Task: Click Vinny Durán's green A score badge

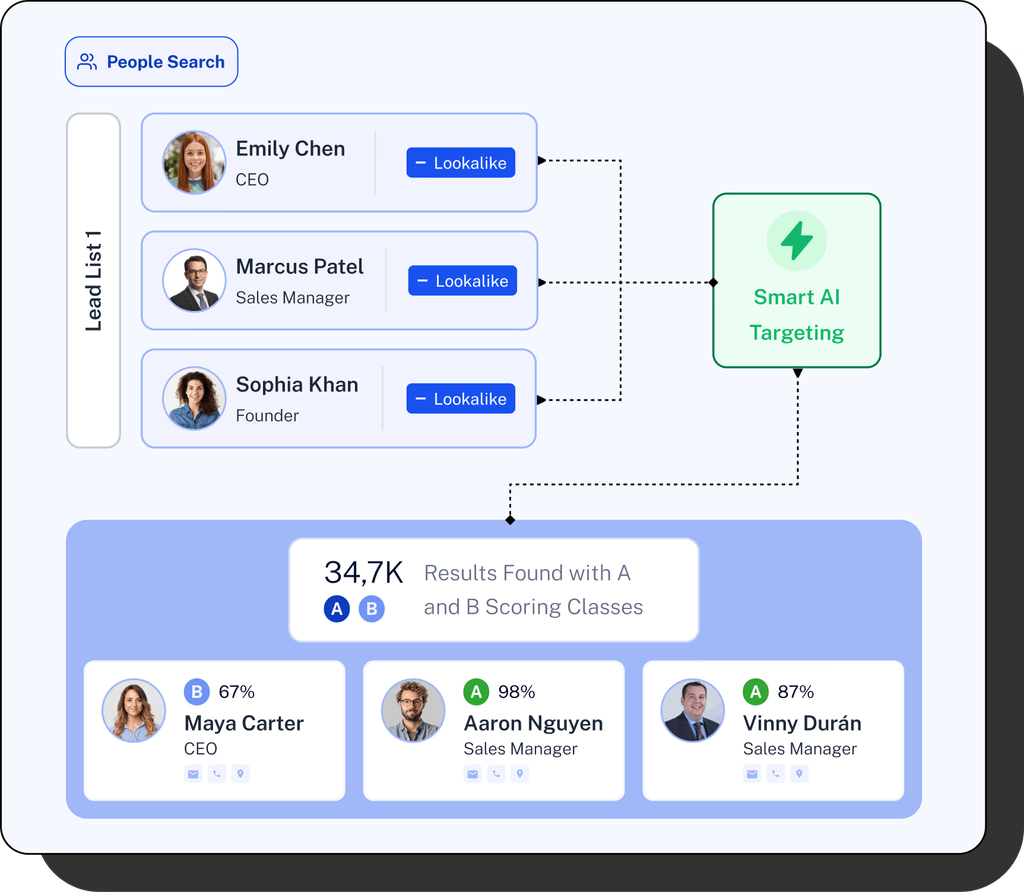Action: 756,692
